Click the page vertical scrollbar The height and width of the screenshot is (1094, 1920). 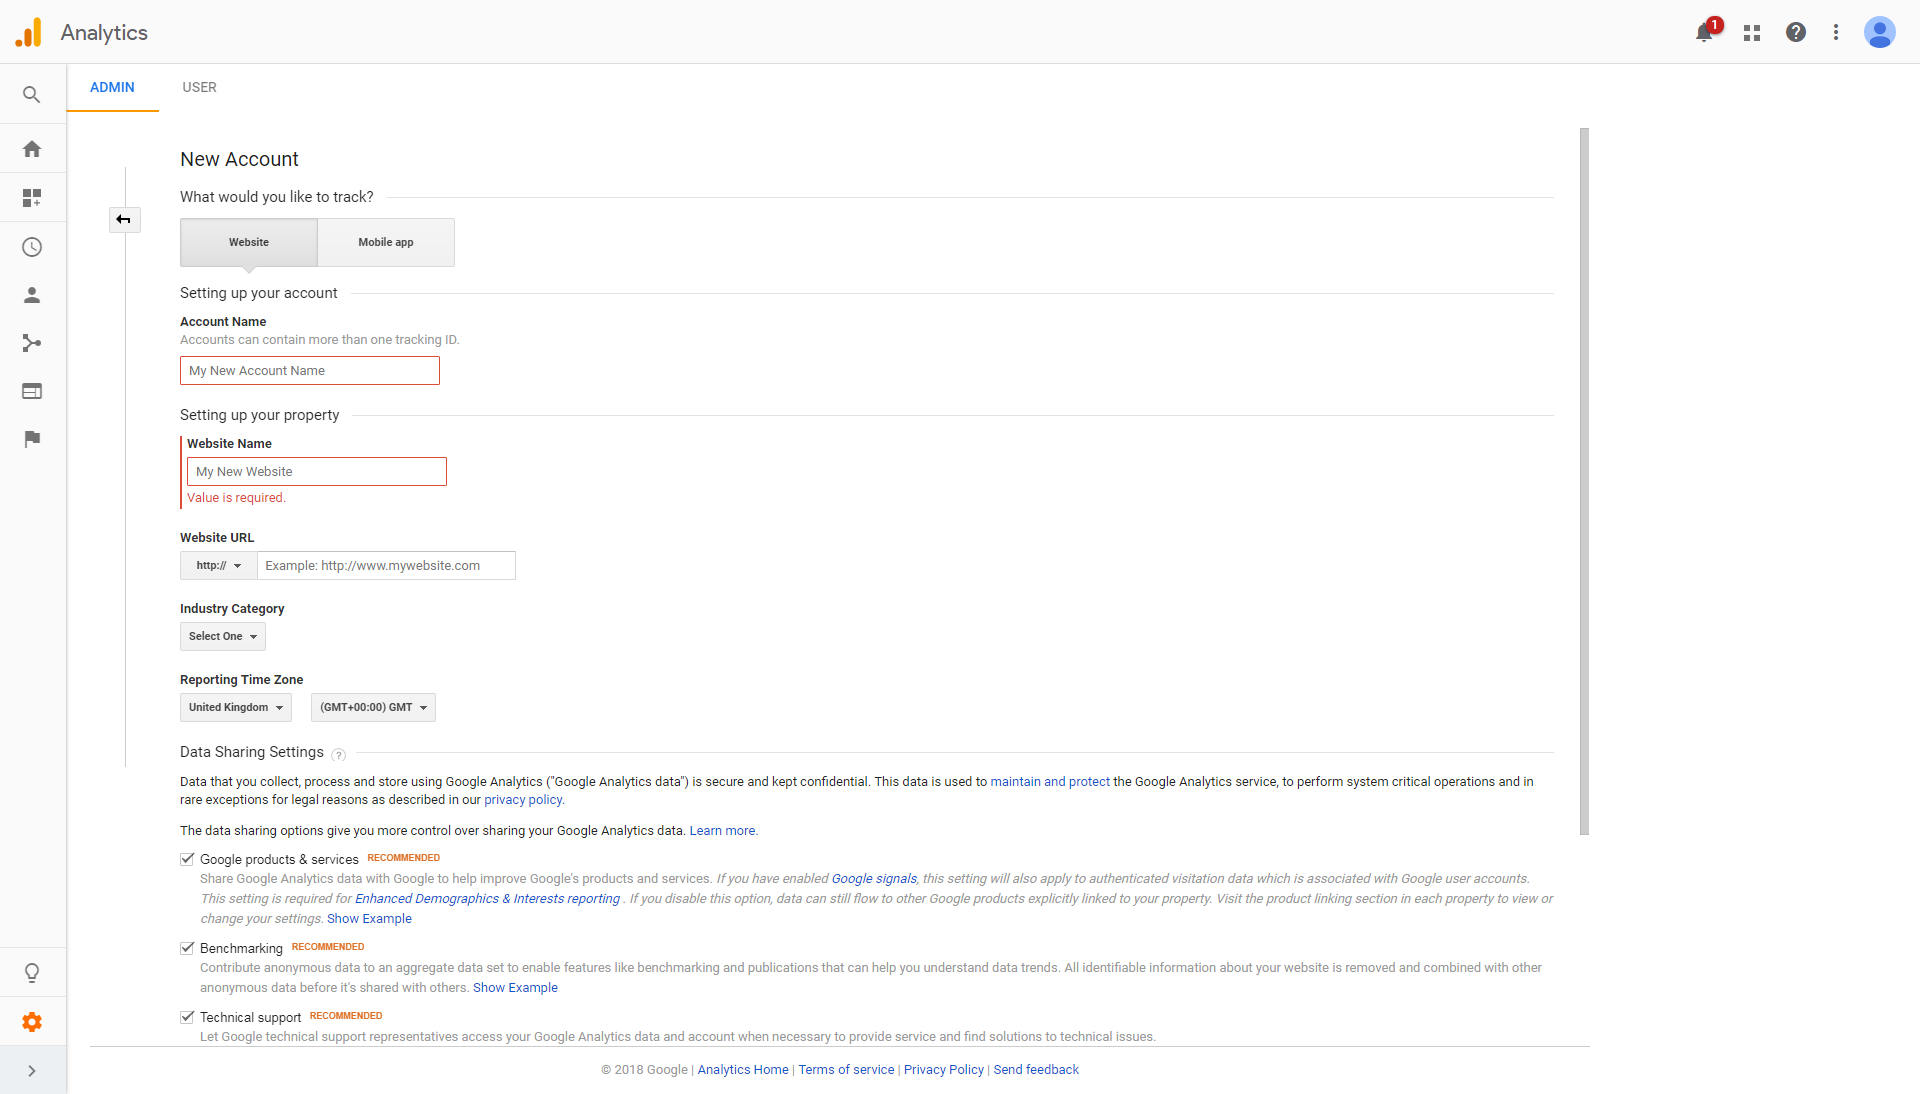tap(1584, 481)
